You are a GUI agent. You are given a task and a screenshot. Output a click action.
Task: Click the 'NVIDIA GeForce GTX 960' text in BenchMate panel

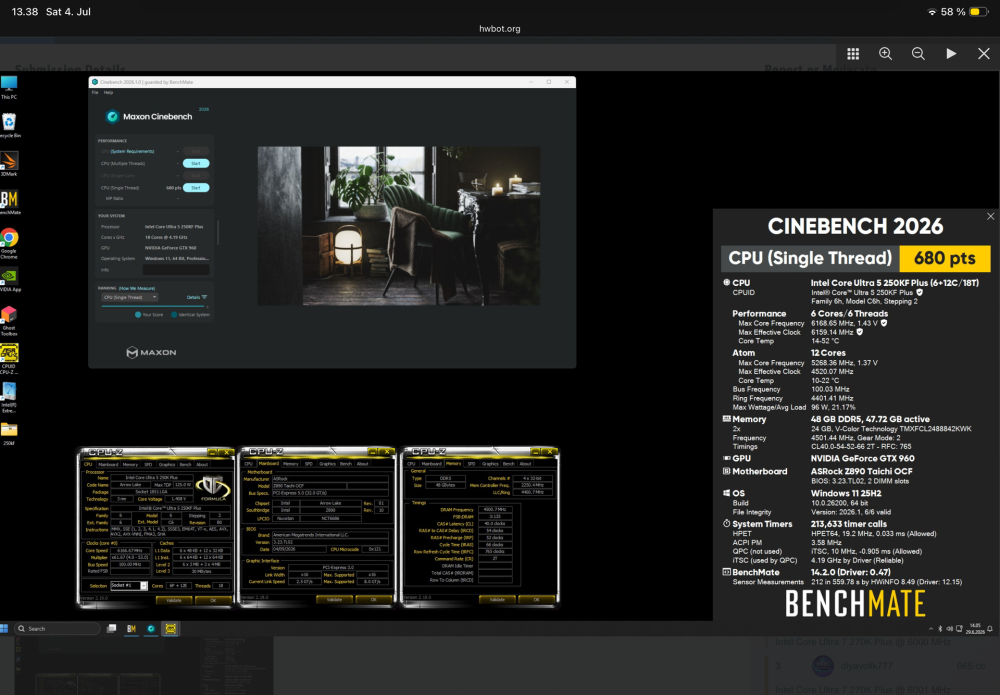[862, 458]
